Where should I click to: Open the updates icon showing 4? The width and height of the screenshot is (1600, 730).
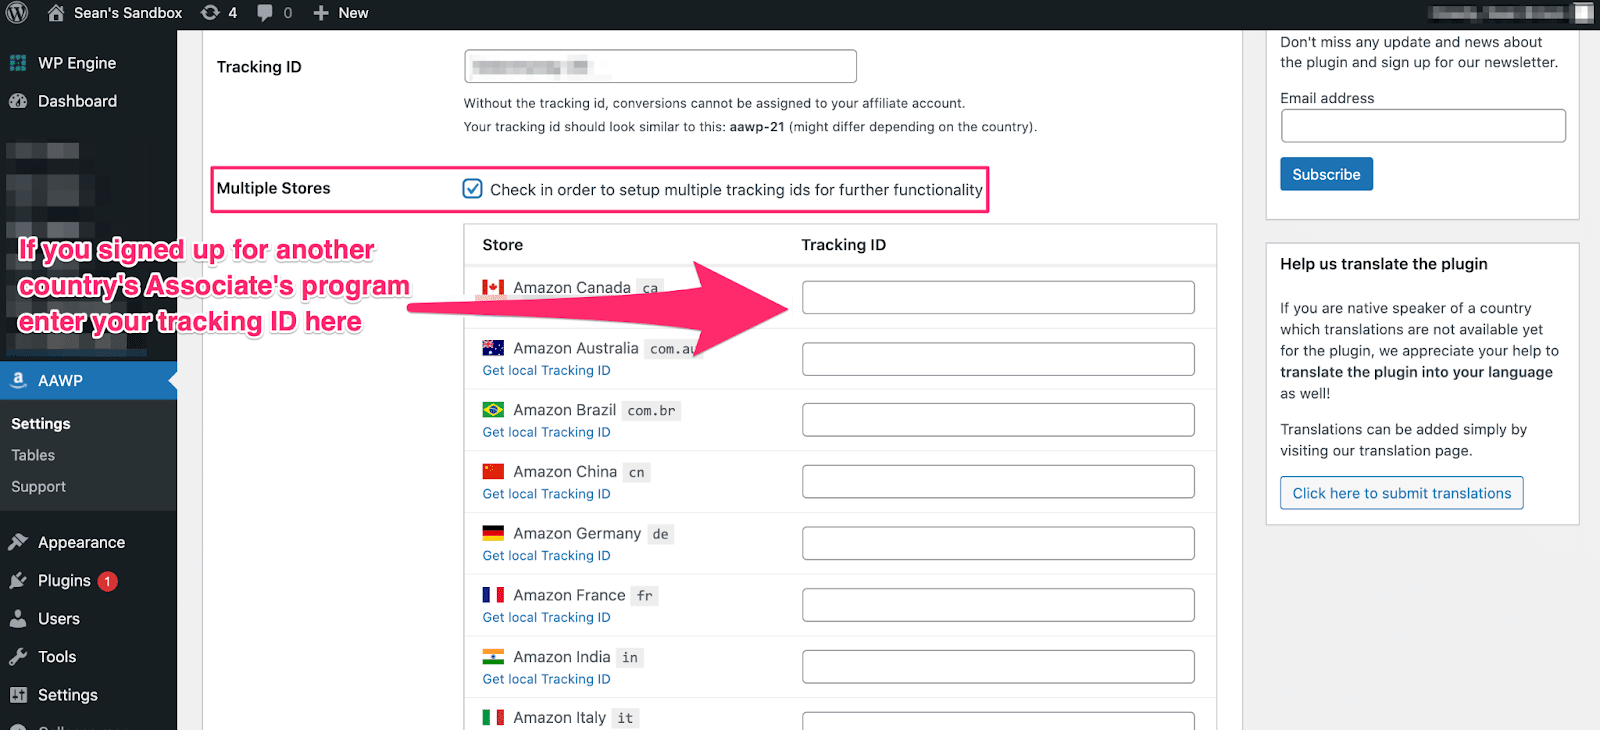point(210,13)
